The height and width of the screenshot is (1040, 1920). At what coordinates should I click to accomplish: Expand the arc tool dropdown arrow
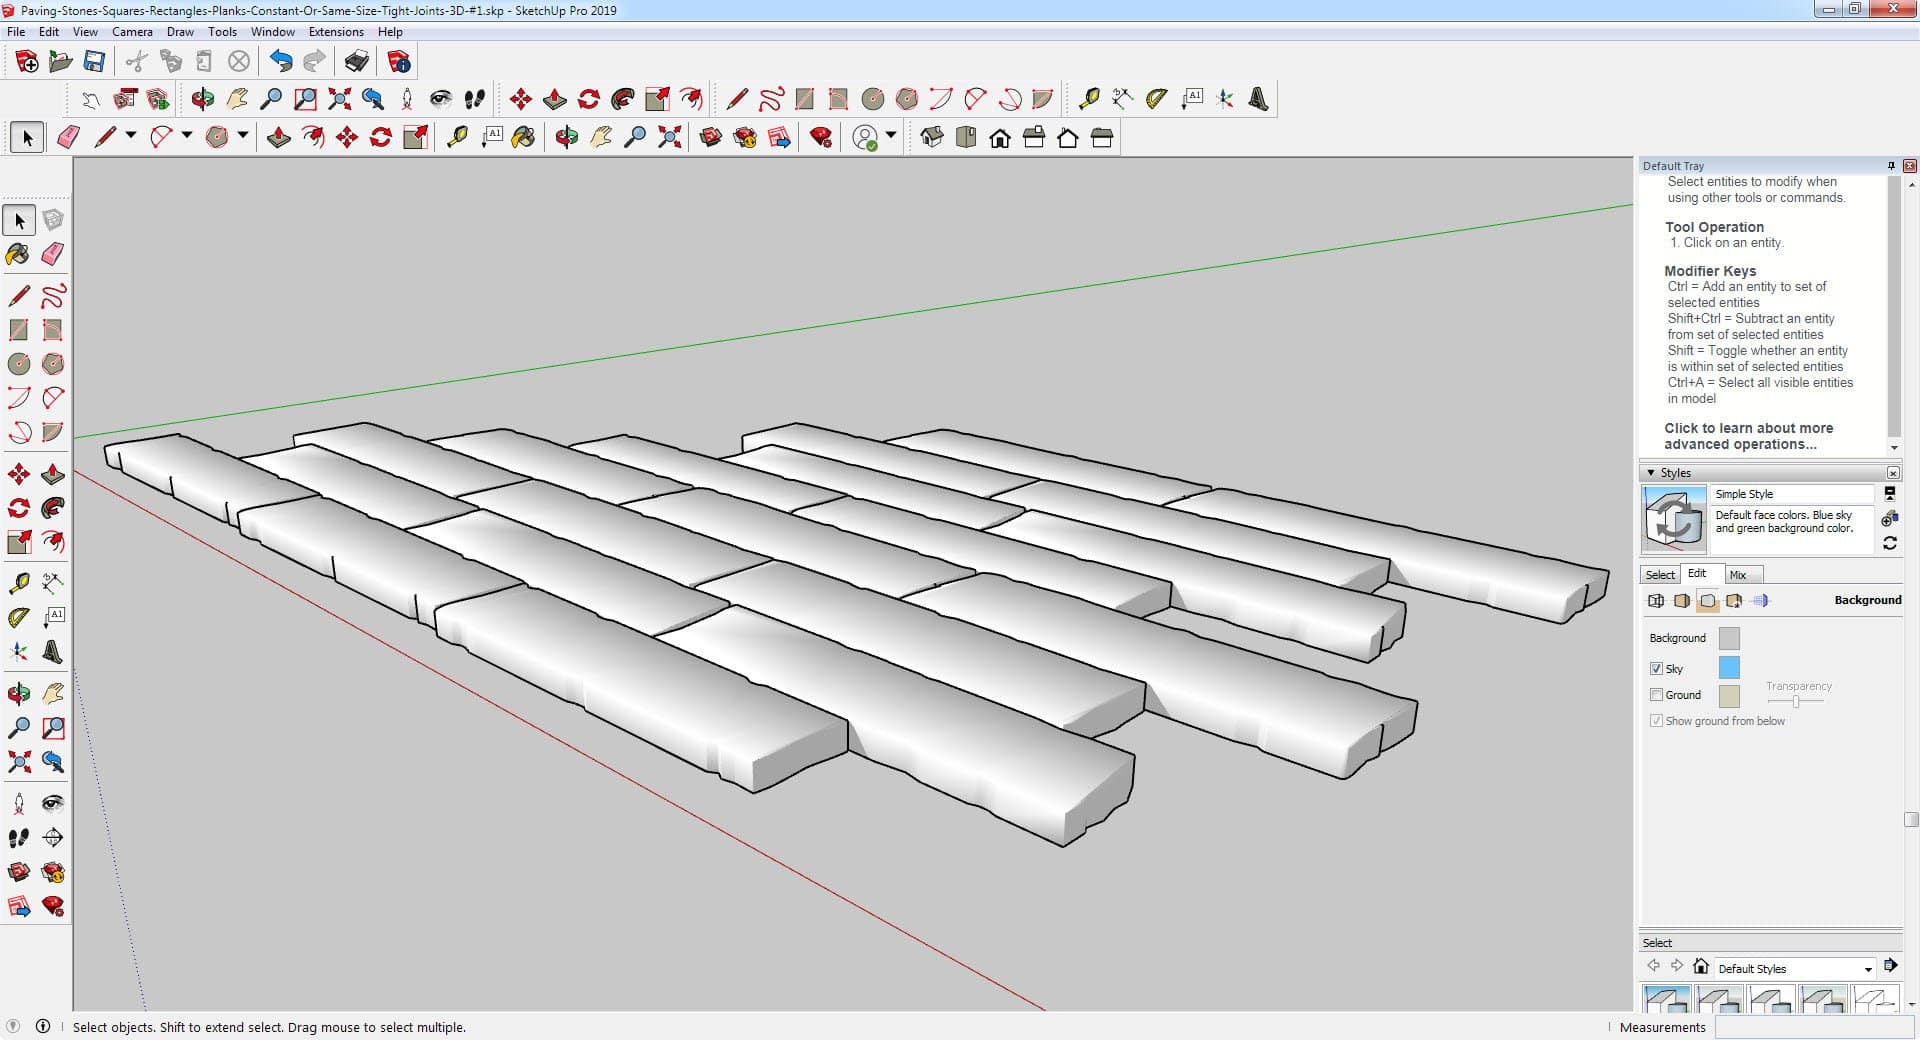coord(186,136)
